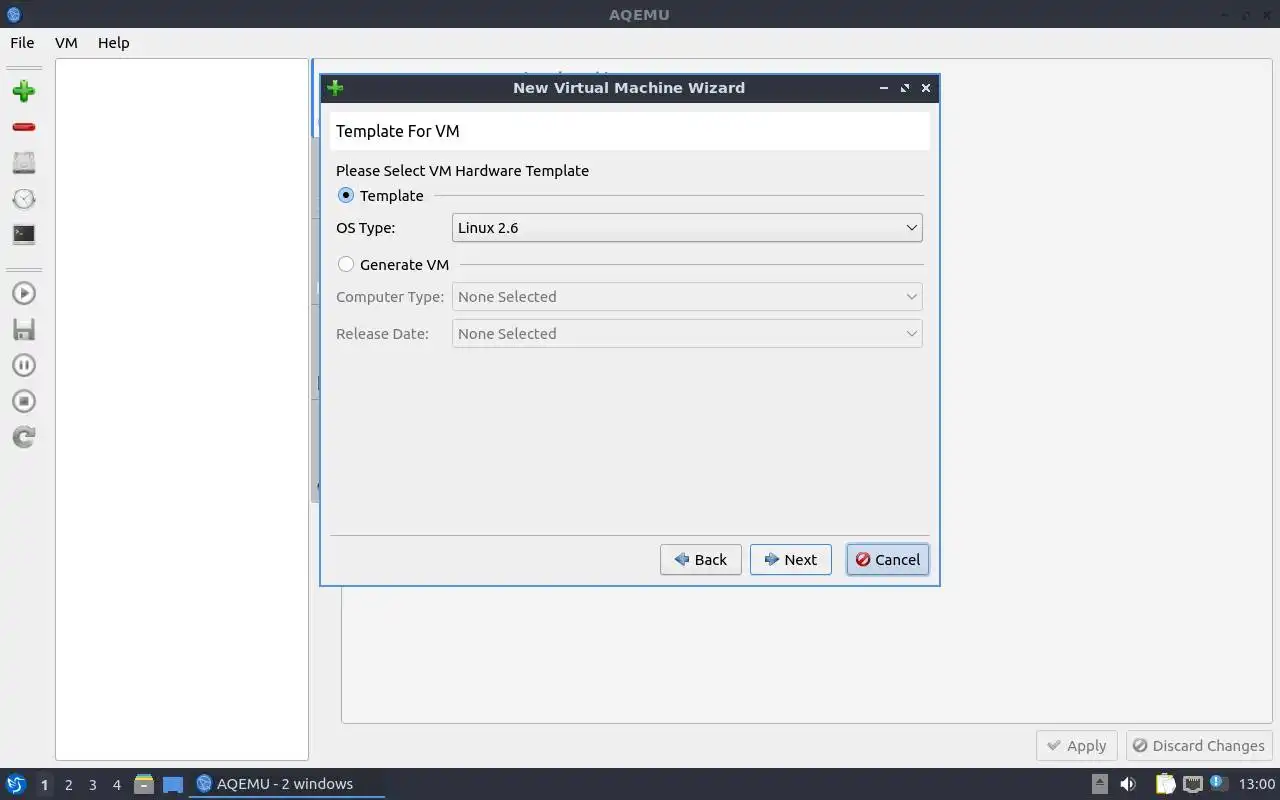
Task: Click the AQEMU app icon in main titlebar
Action: tap(14, 14)
